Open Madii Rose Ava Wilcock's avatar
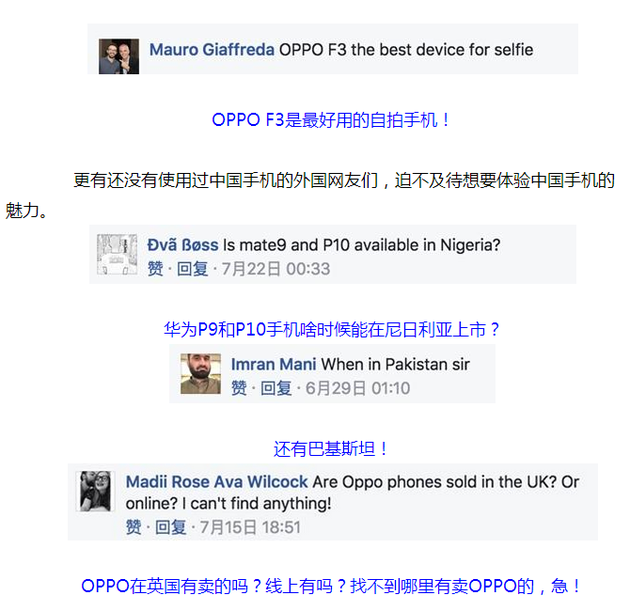 (x=95, y=491)
